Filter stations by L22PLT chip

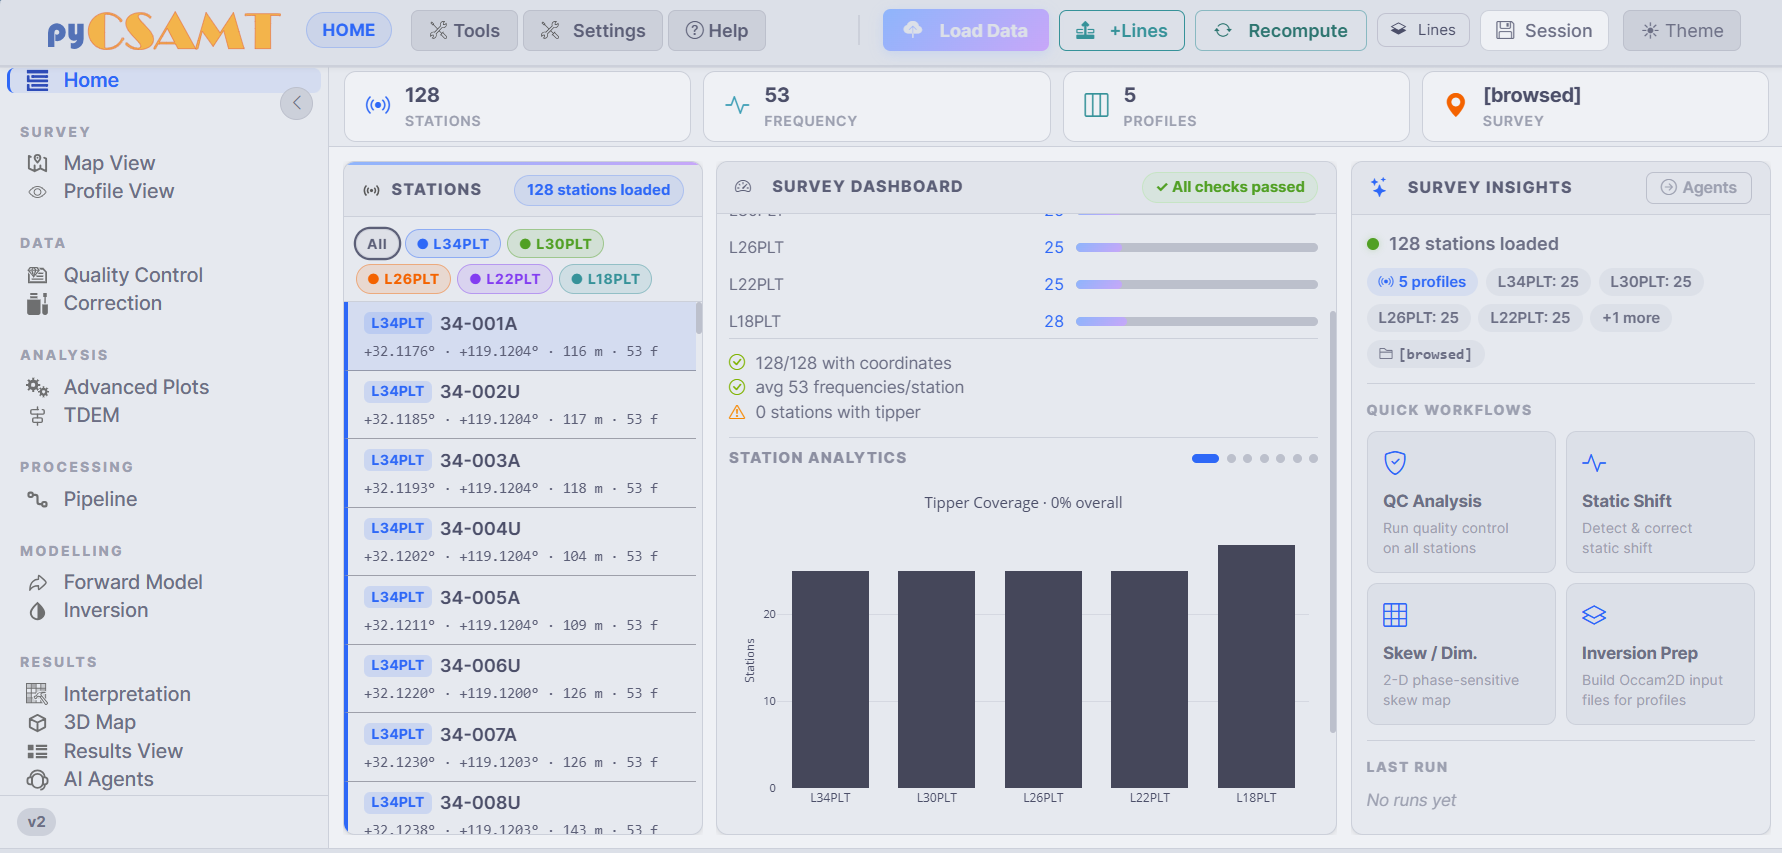pos(505,279)
